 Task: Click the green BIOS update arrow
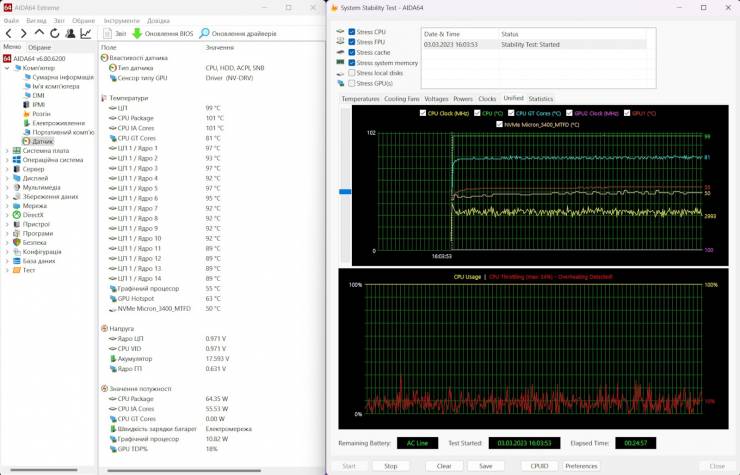(138, 33)
